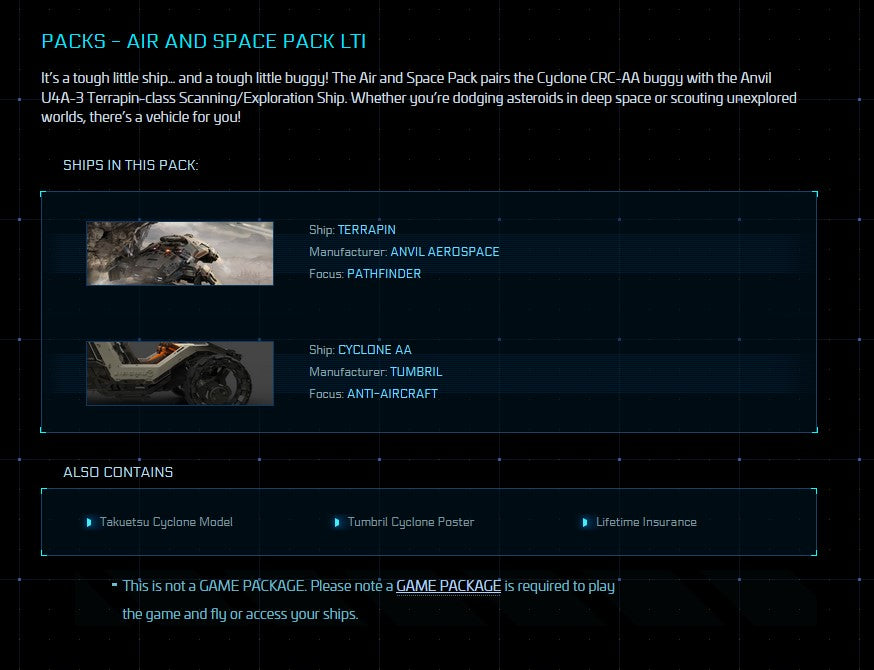Click the PACKS - AIR AND SPACE PACK LTI heading
This screenshot has height=670, width=874.
pos(203,41)
